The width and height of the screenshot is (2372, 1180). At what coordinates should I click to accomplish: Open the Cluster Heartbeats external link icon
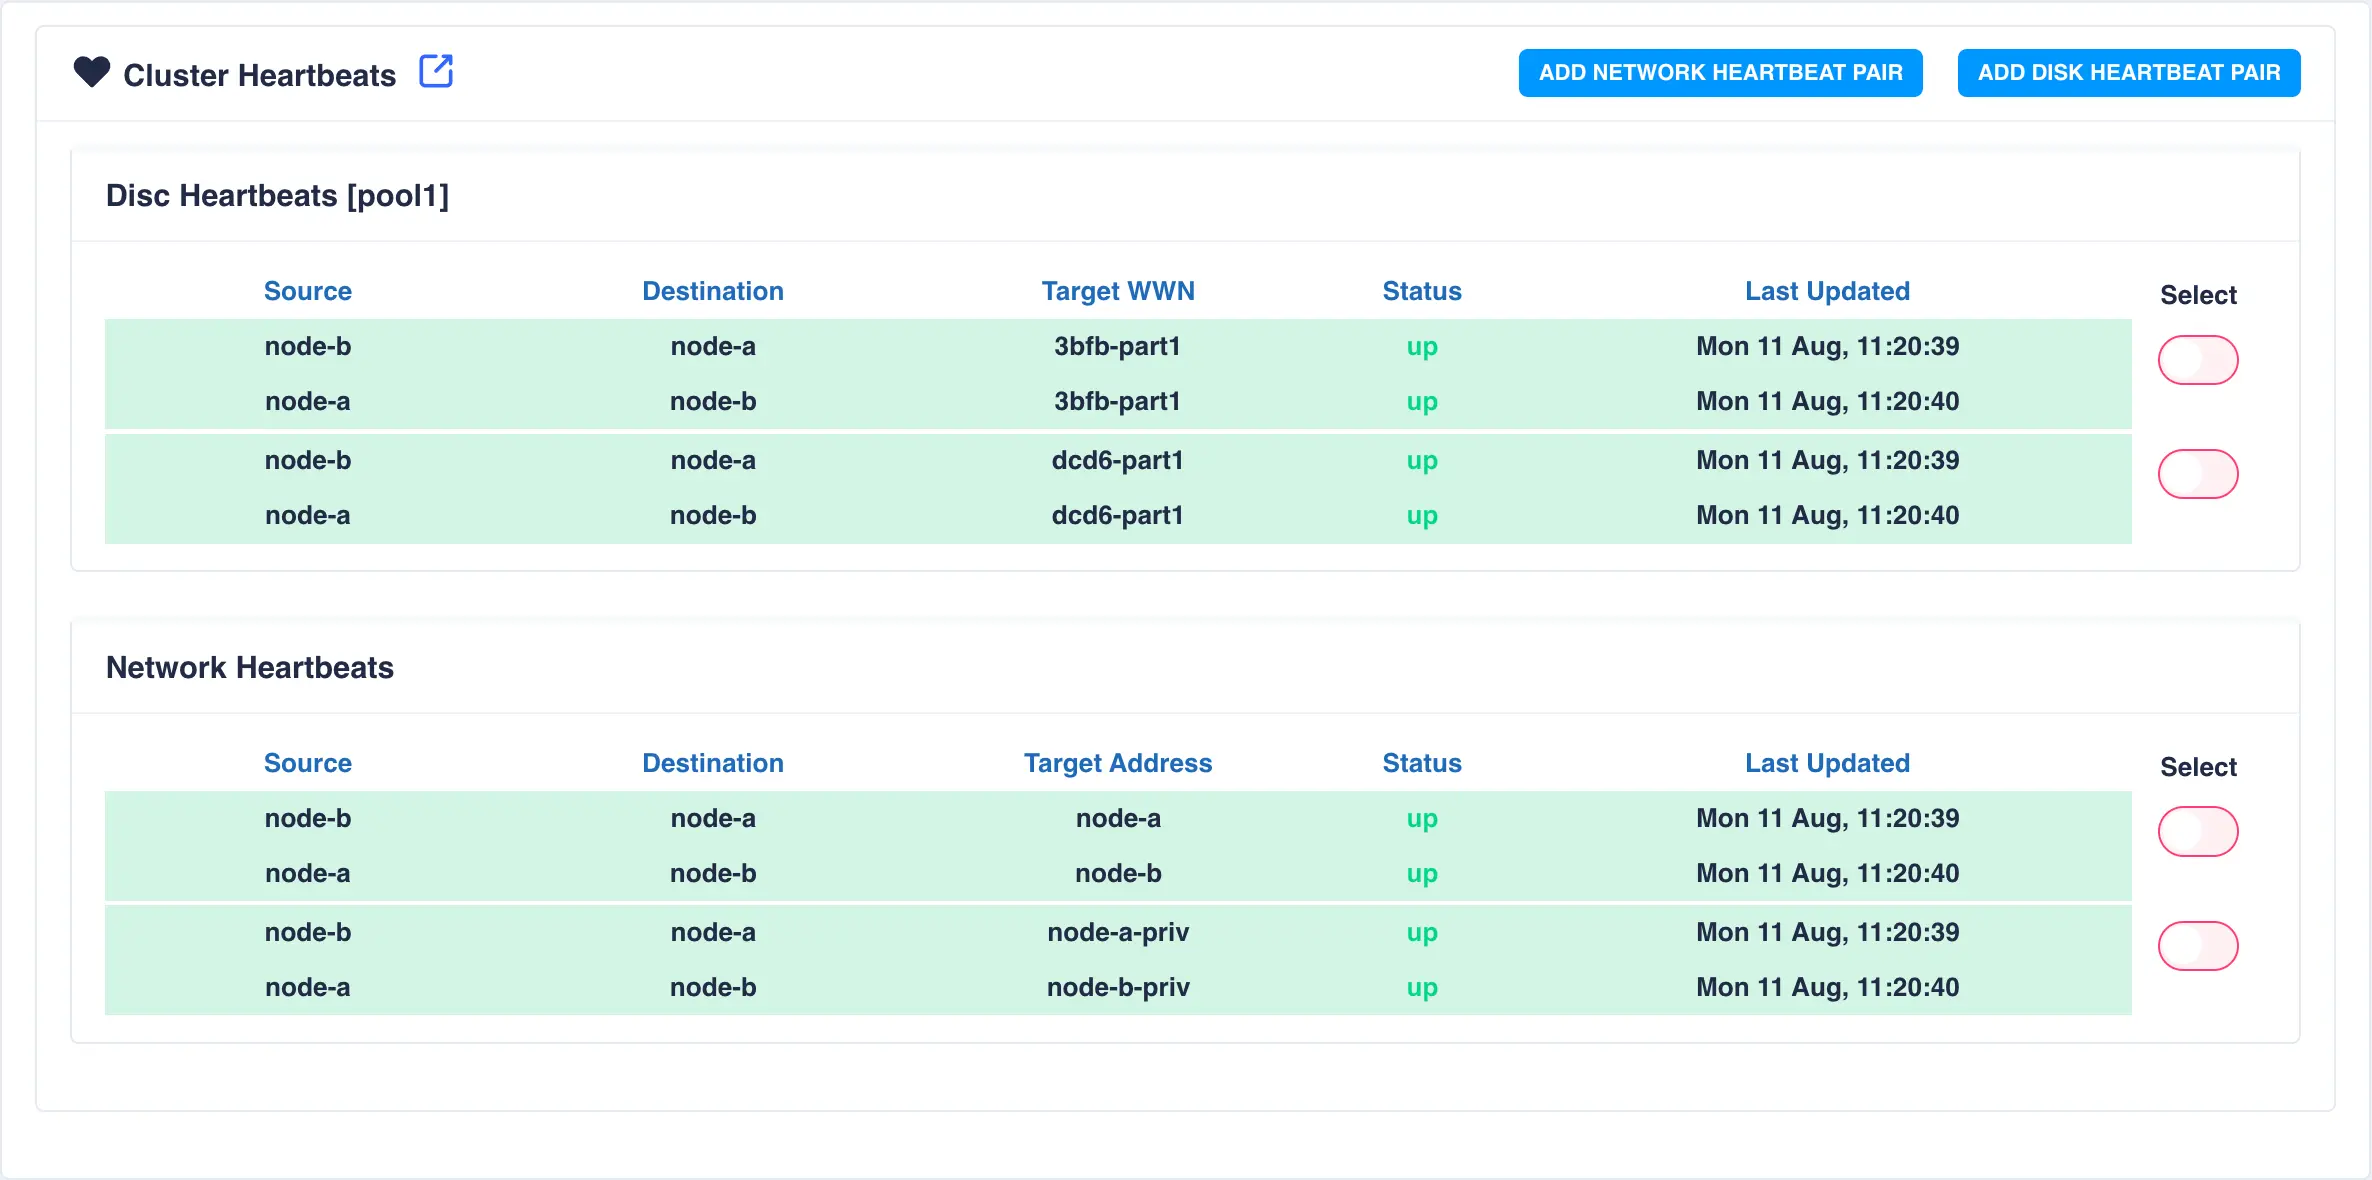[436, 72]
